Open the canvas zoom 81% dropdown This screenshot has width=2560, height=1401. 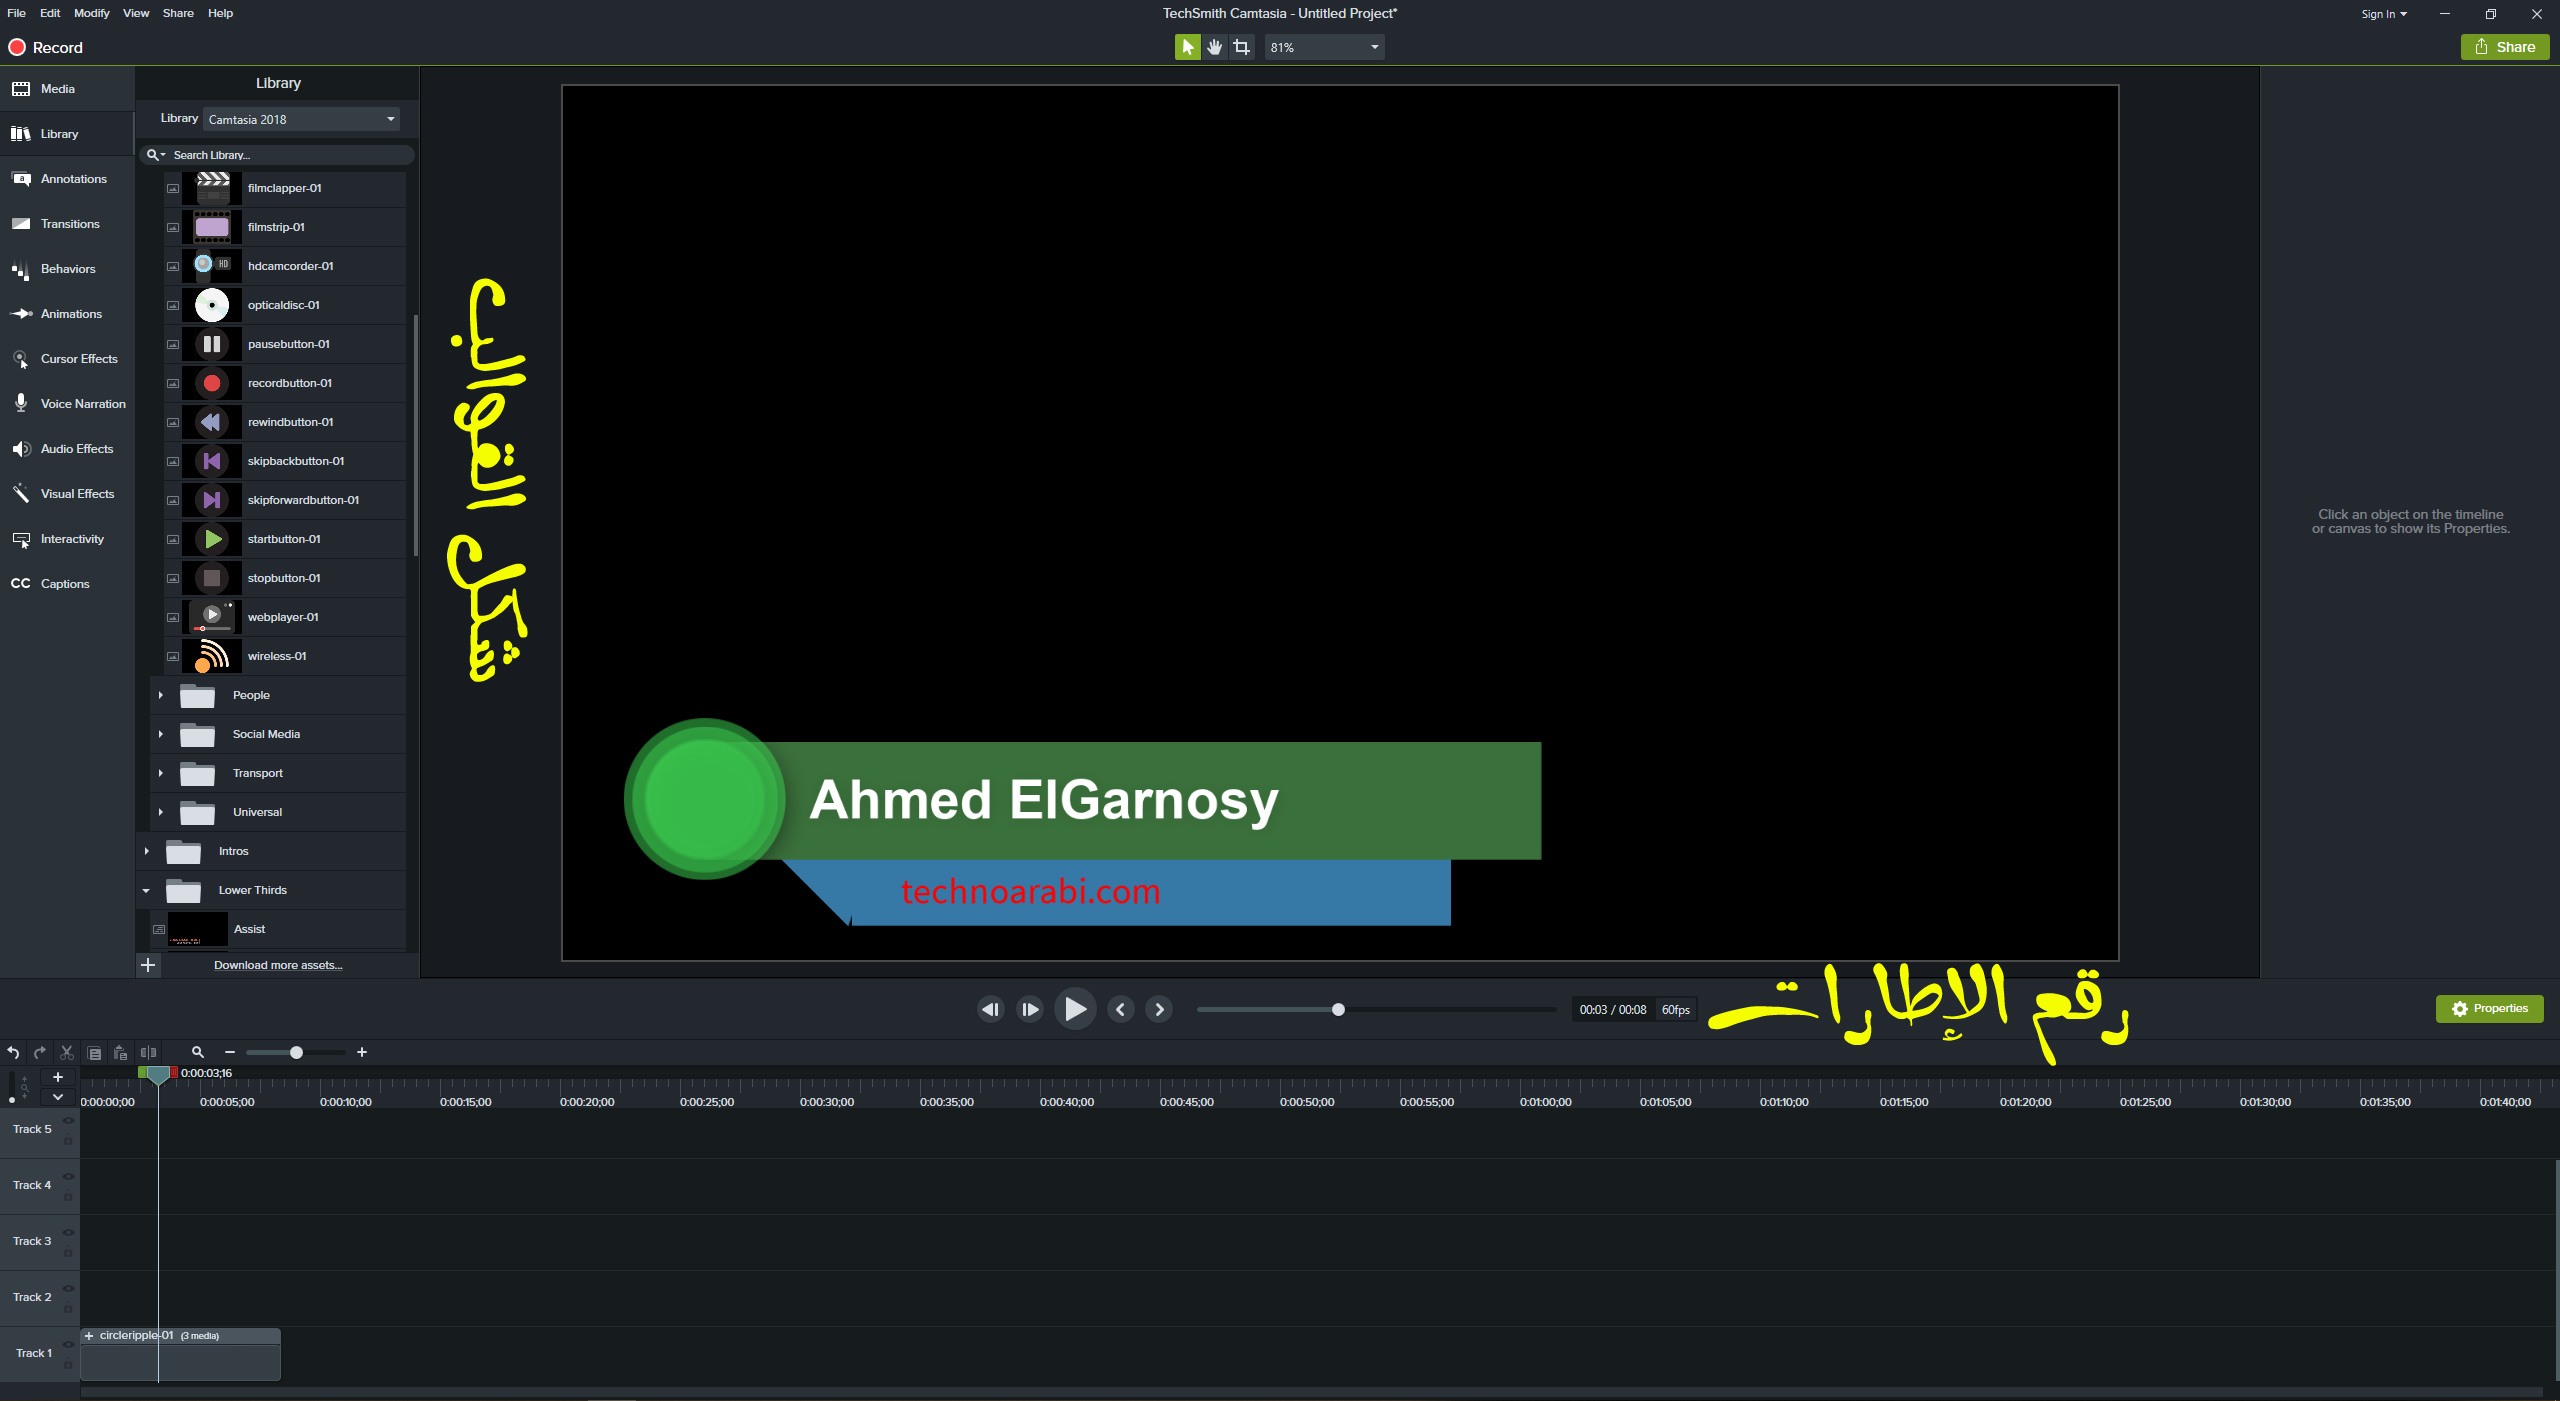pos(1324,47)
